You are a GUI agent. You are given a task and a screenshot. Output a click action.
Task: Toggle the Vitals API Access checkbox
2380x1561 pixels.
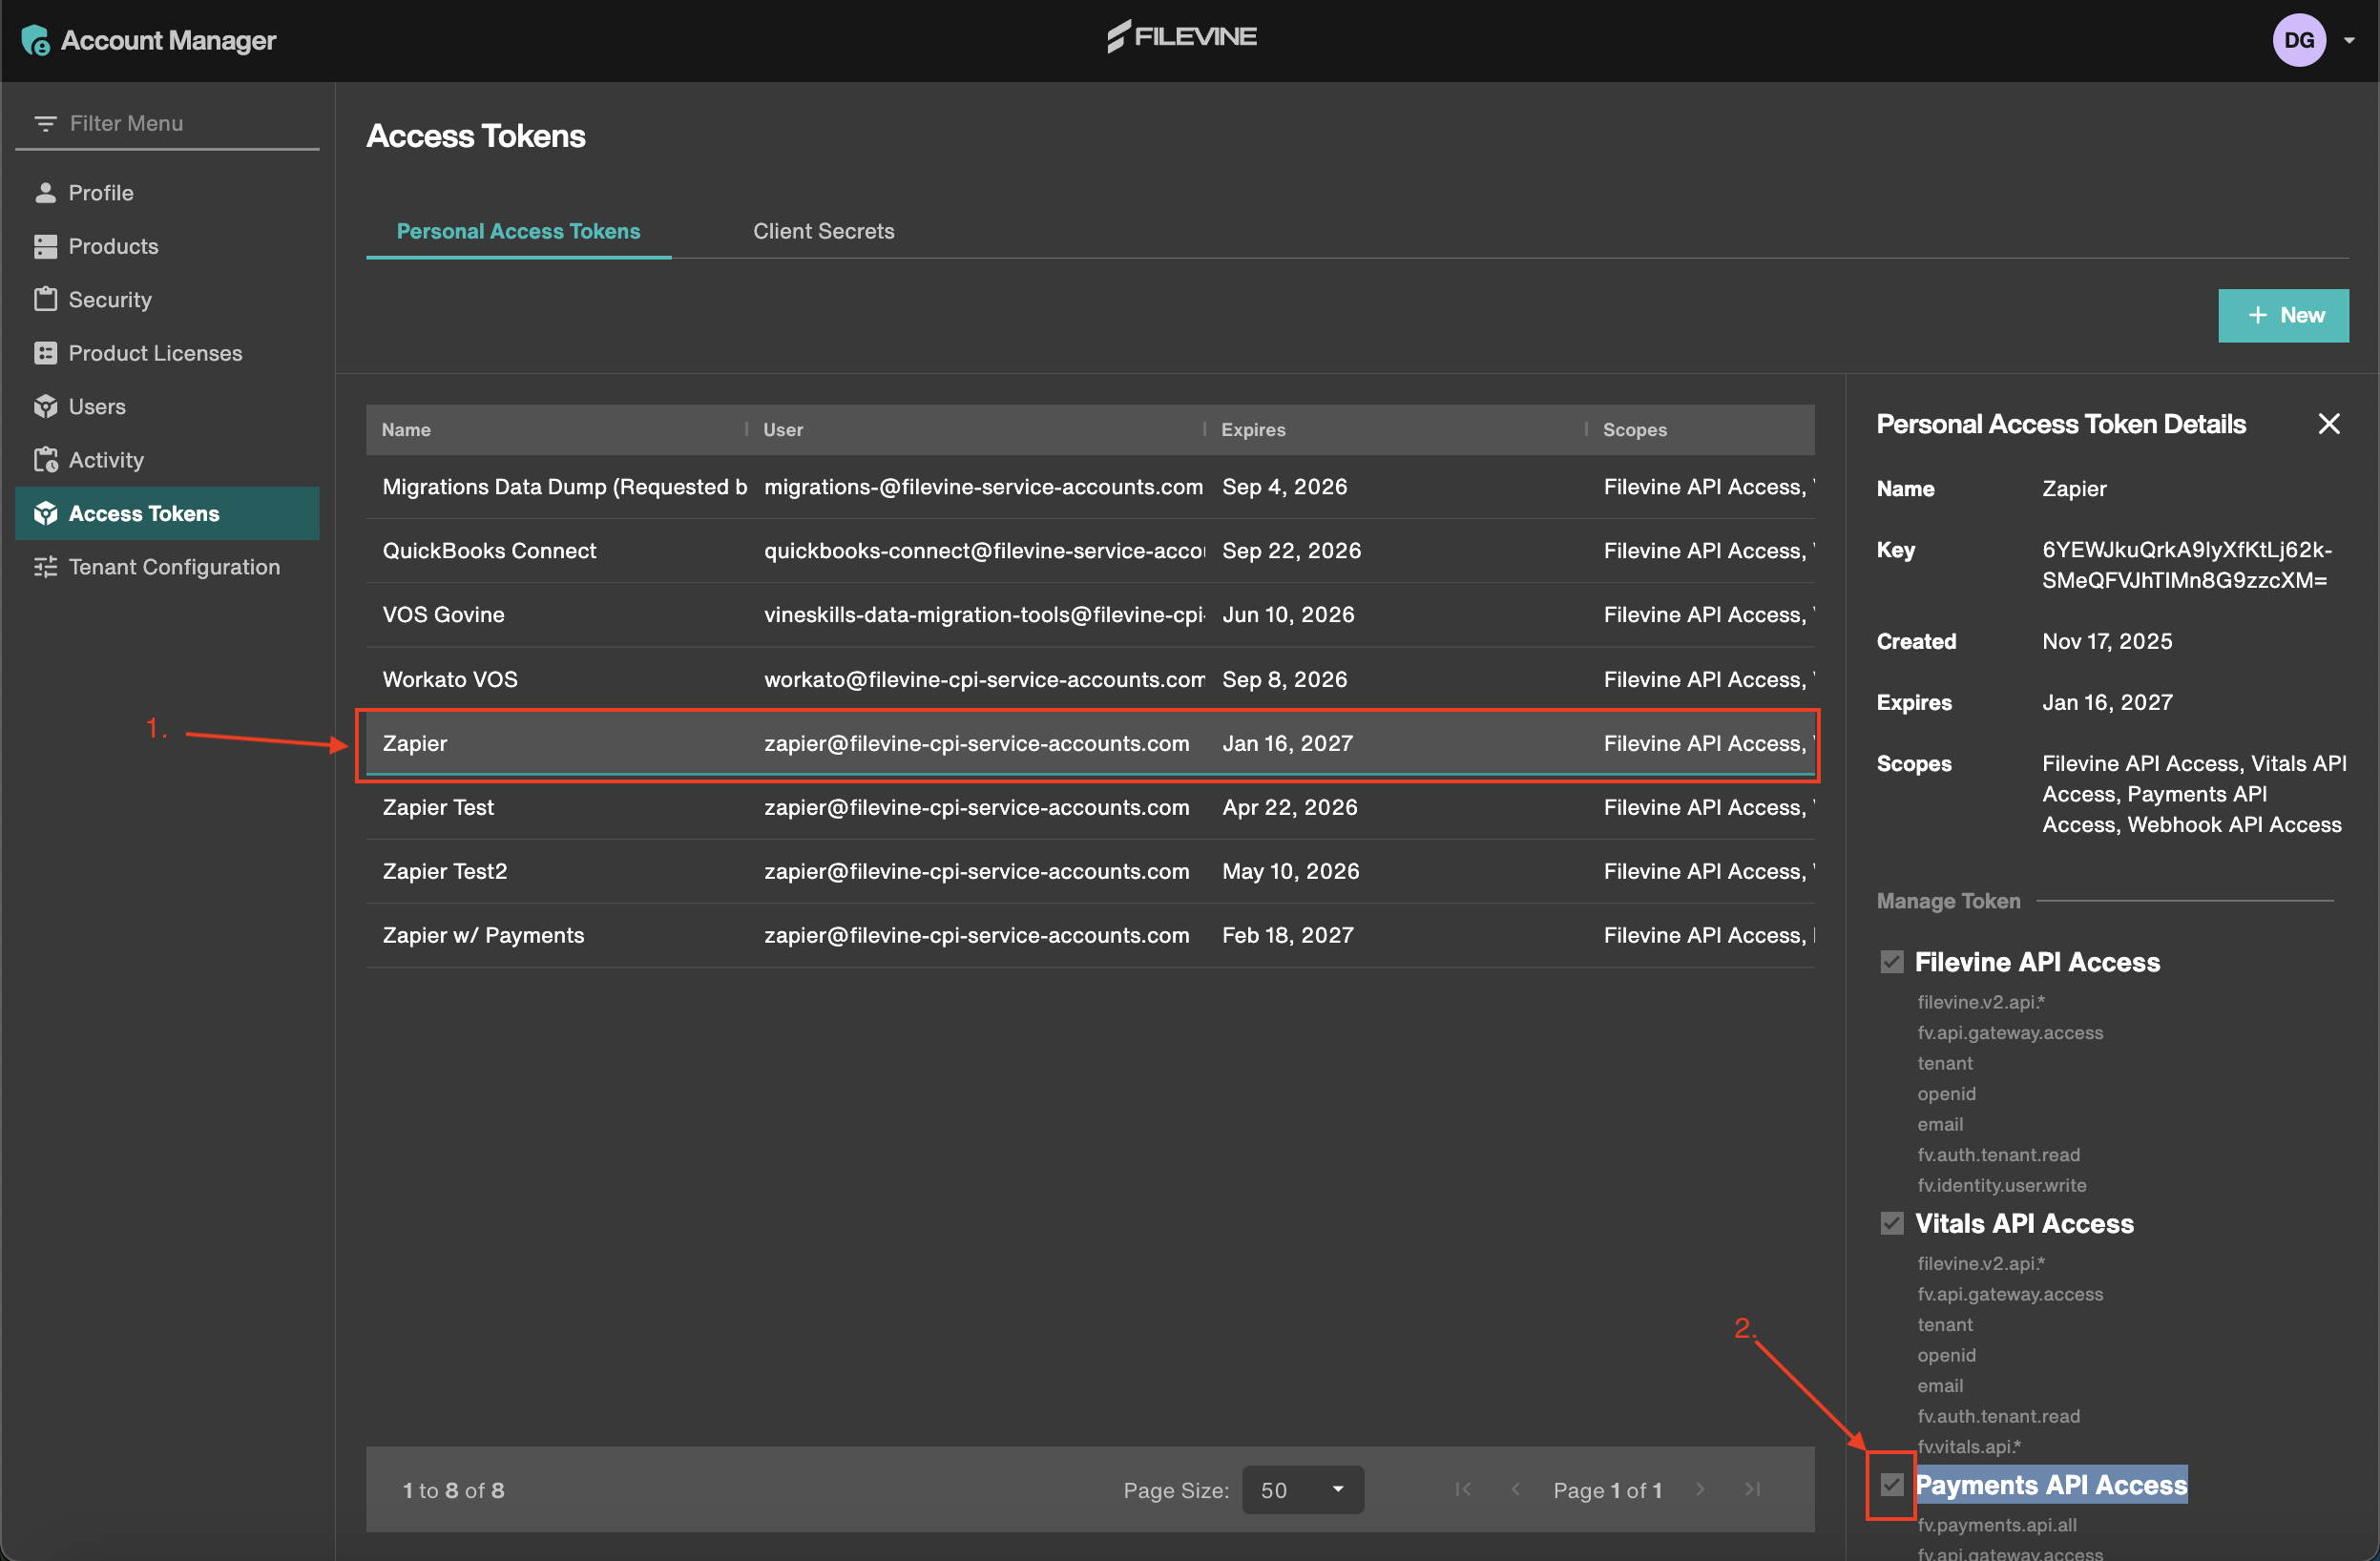(x=1891, y=1223)
